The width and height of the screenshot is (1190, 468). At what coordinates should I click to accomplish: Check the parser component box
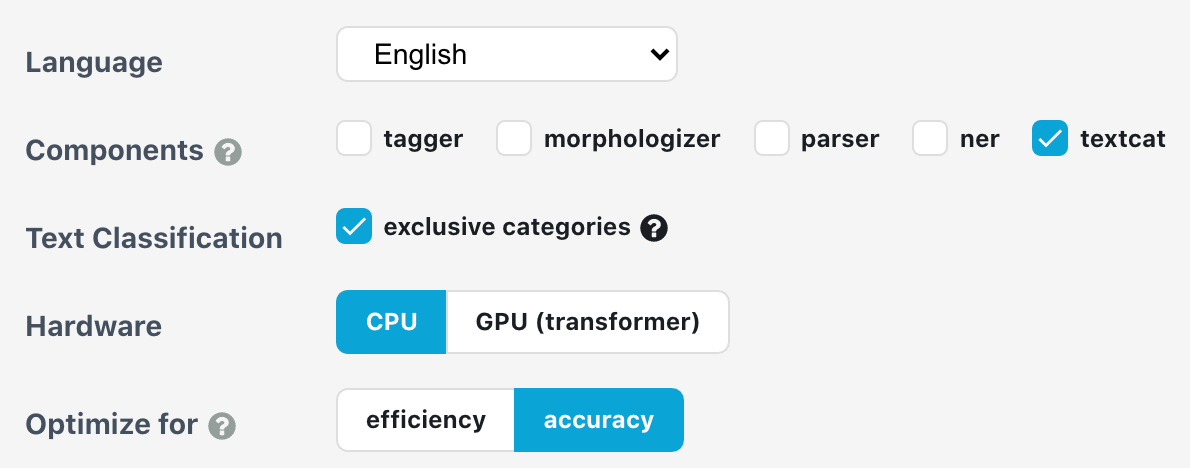click(x=772, y=139)
